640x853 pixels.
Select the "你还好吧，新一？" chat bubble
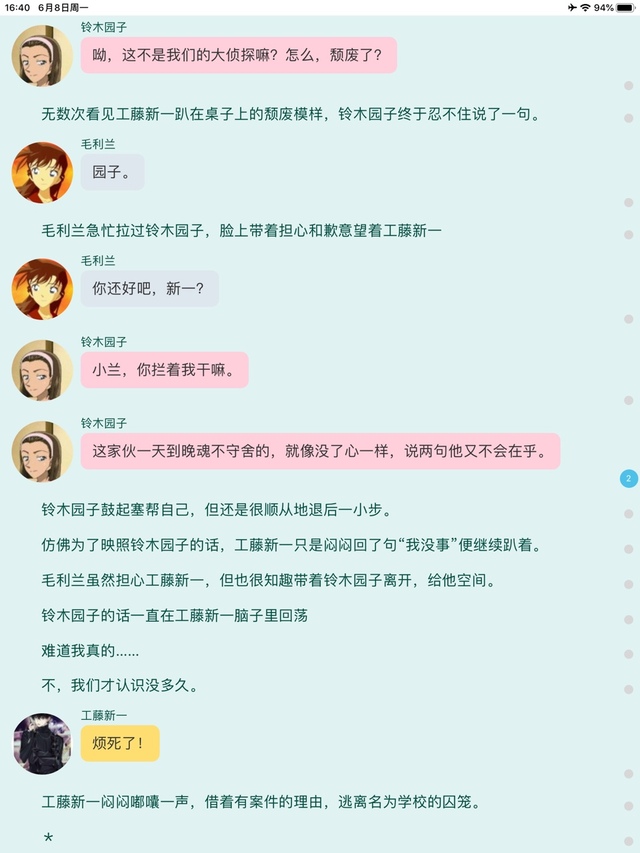pyautogui.click(x=150, y=288)
